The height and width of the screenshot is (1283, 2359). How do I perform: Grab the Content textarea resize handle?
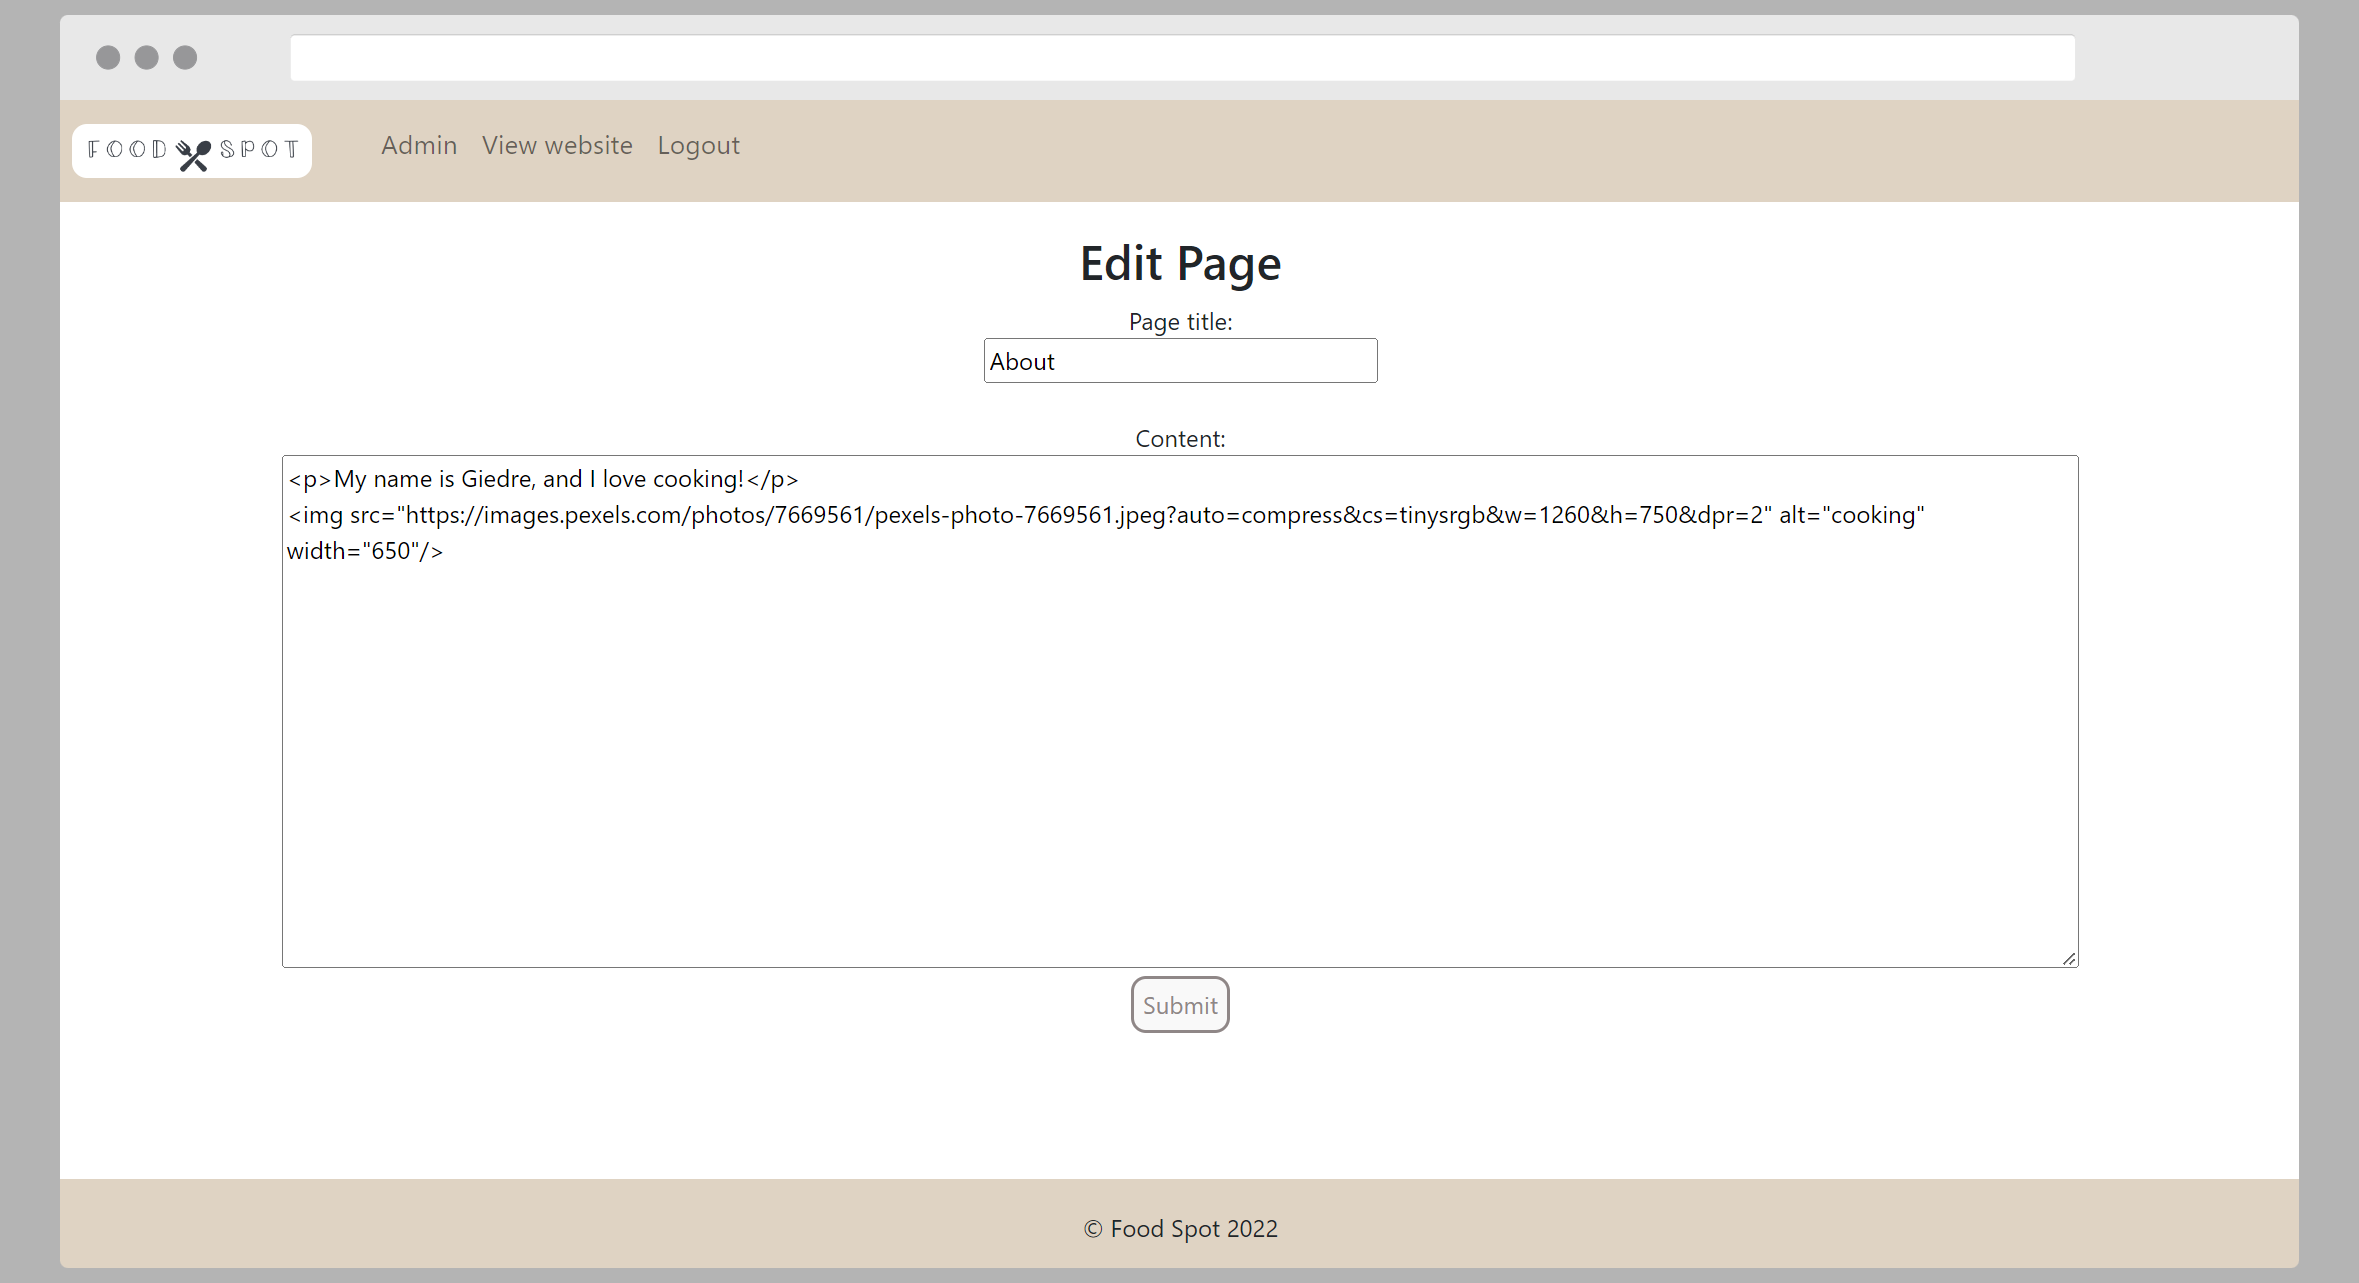(x=2069, y=958)
